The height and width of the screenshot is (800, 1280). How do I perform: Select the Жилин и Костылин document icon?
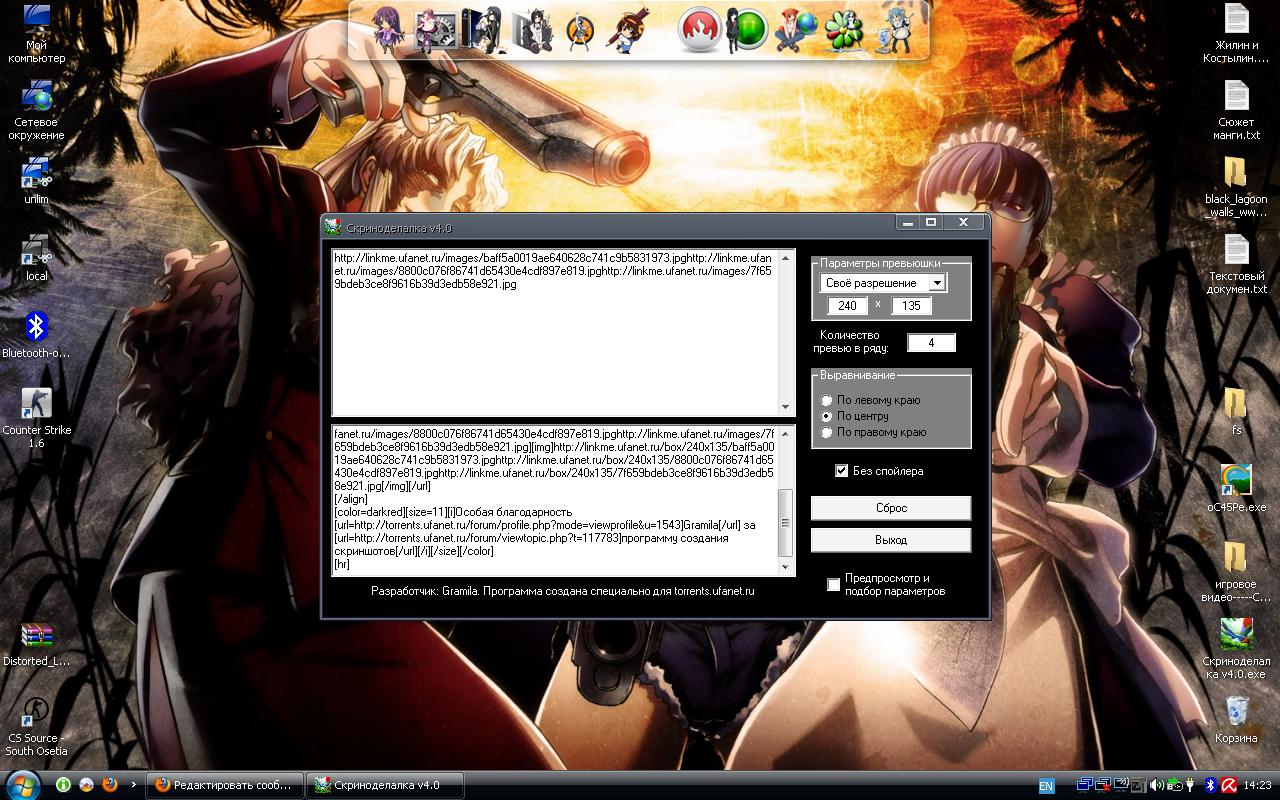tap(1236, 33)
